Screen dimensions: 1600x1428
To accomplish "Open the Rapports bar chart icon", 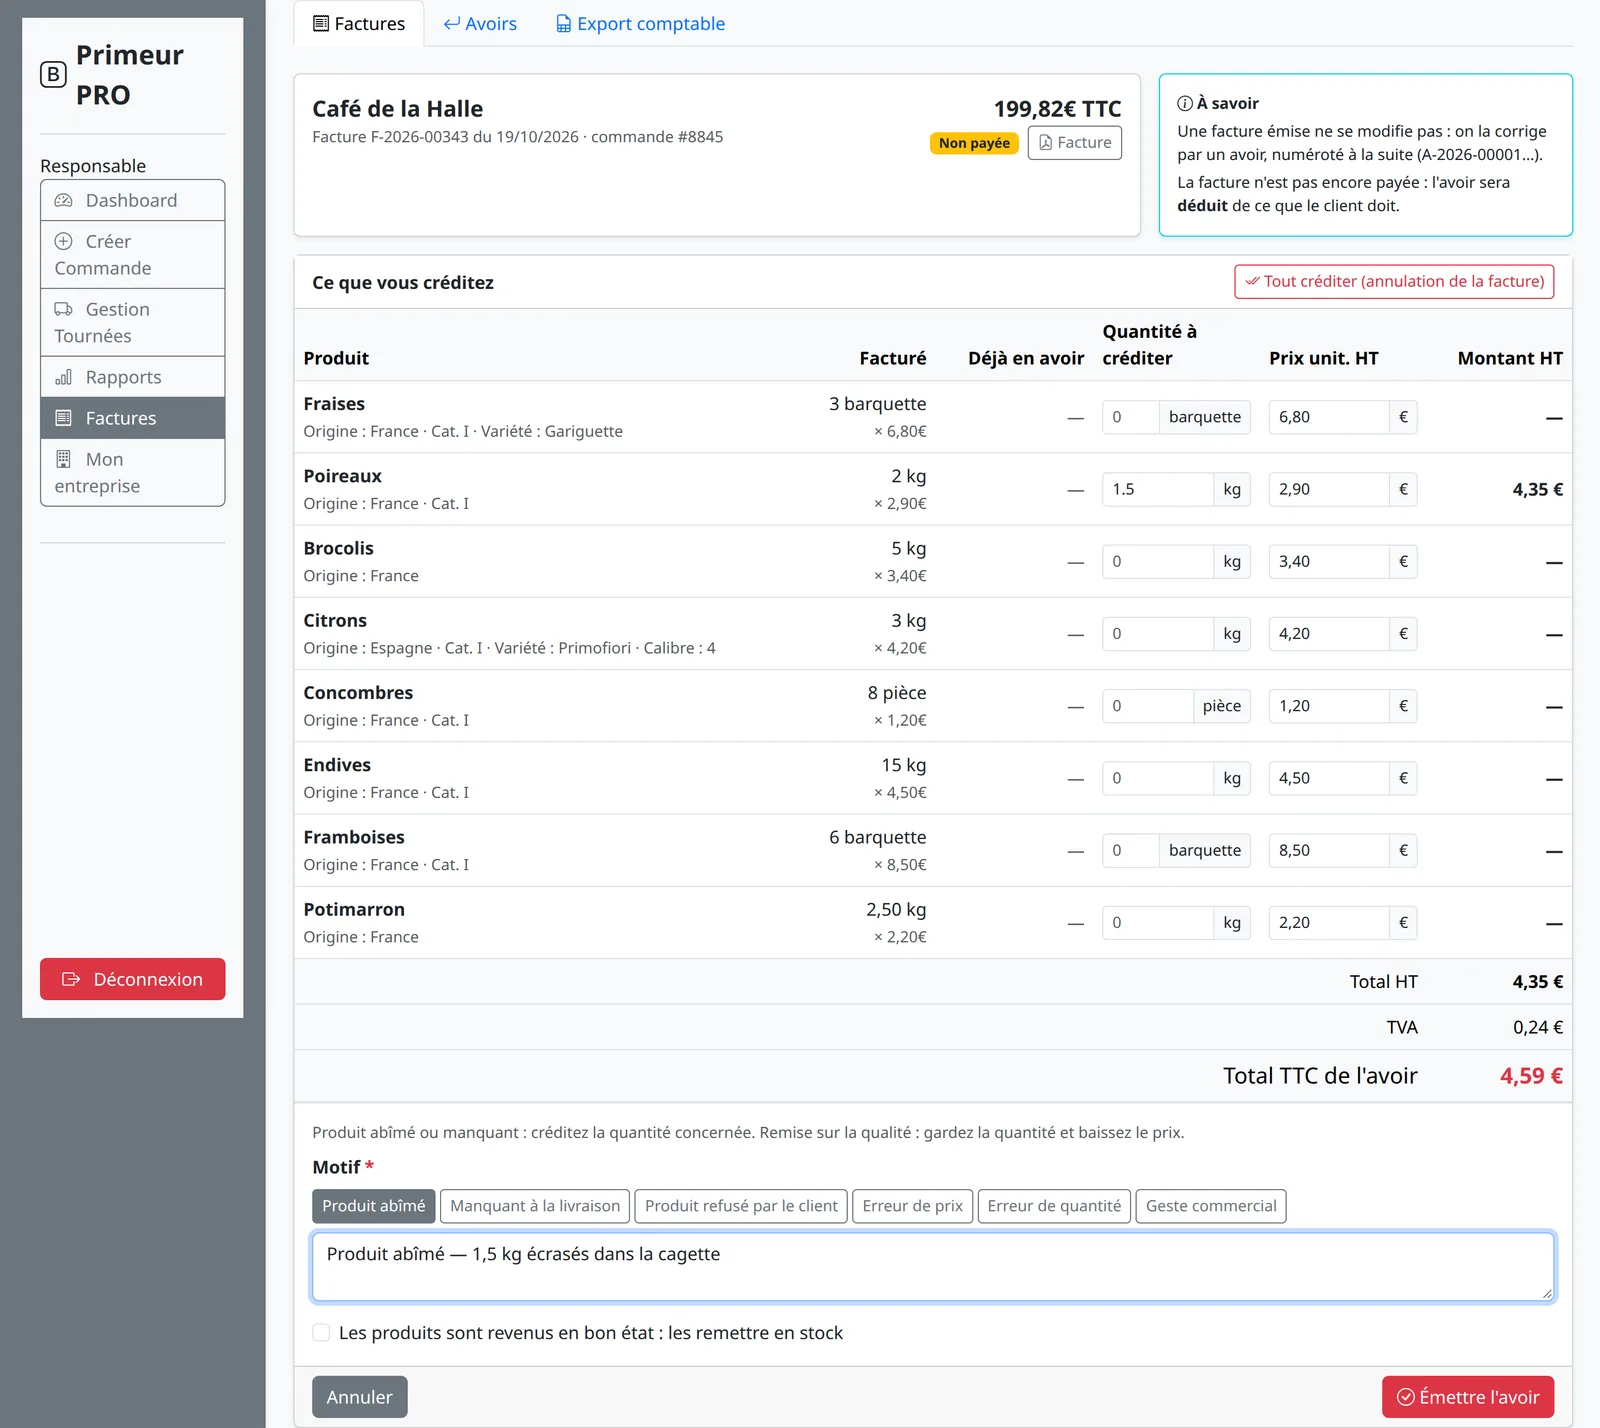I will [63, 377].
